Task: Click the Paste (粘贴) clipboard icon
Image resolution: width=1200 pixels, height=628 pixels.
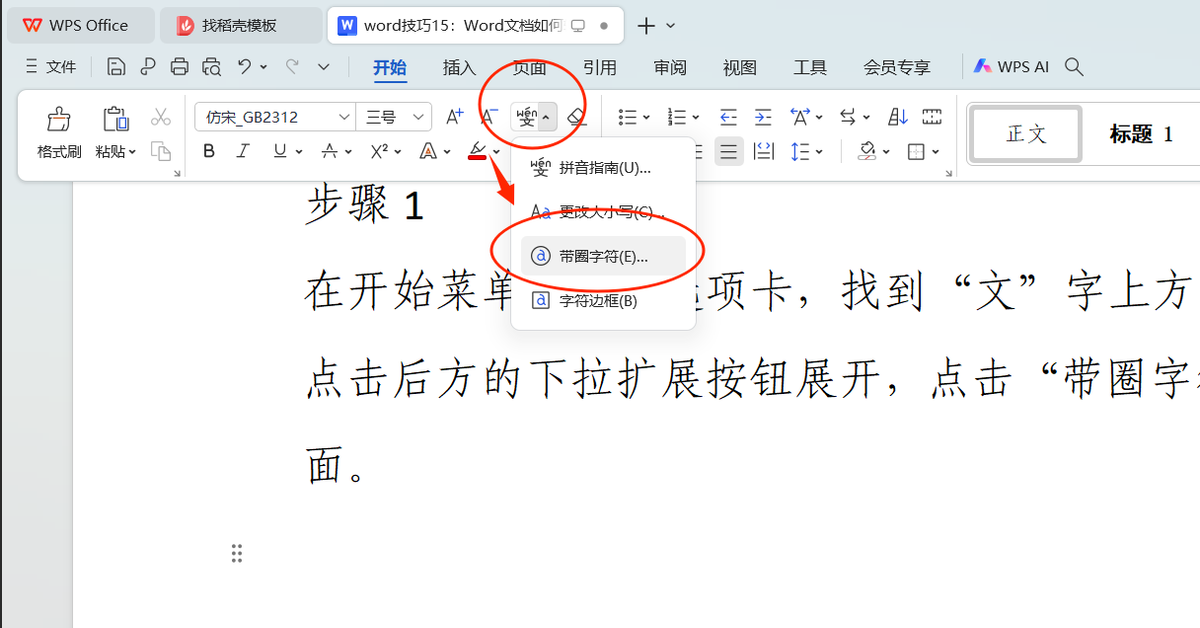Action: [x=116, y=120]
